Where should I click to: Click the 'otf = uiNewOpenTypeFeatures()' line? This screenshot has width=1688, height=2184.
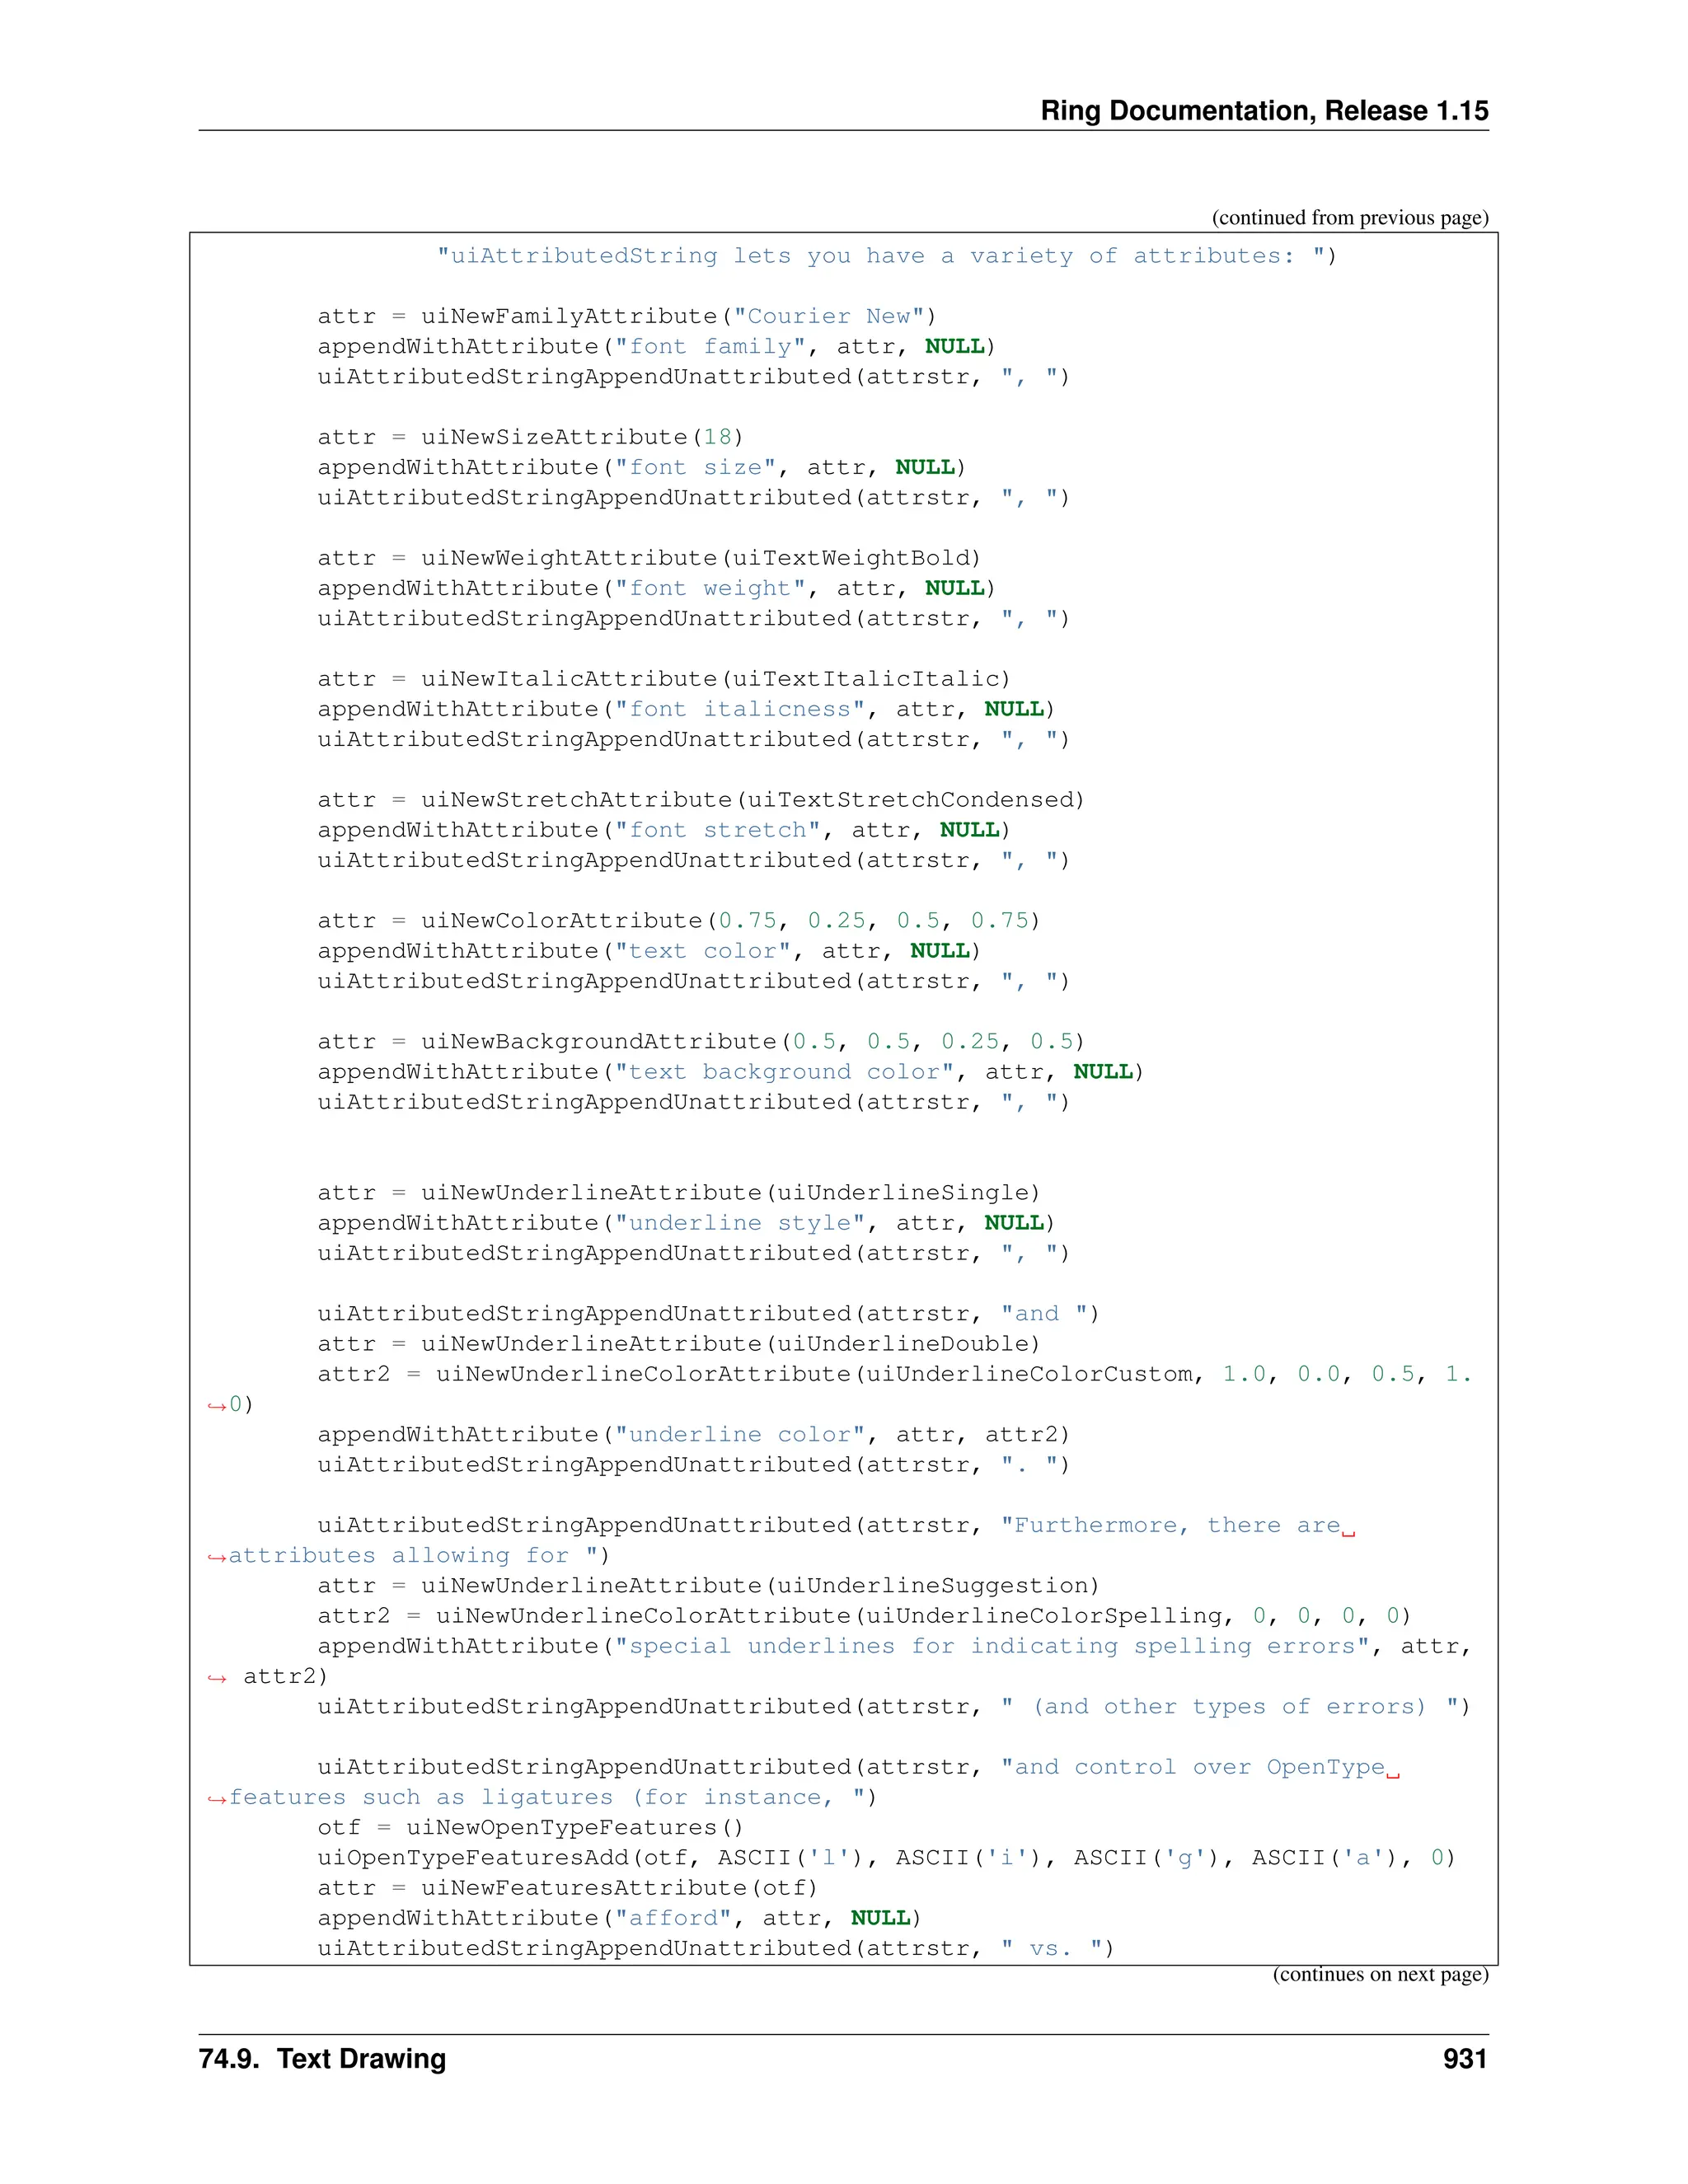530,1828
